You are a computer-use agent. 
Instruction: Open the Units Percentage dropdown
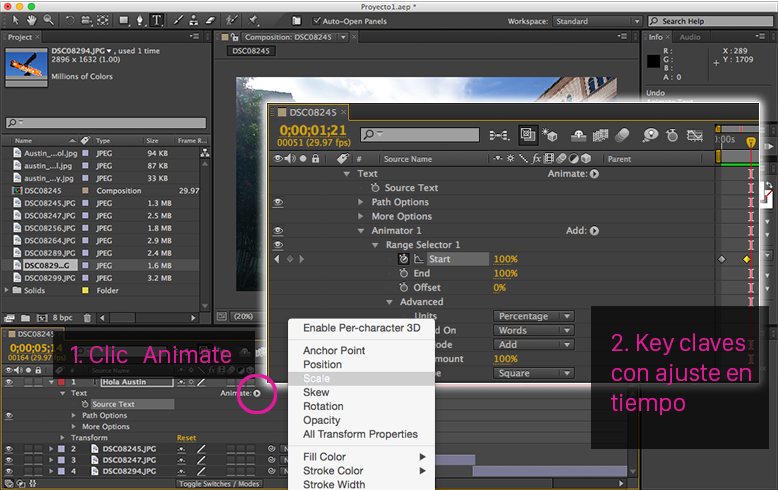point(533,316)
